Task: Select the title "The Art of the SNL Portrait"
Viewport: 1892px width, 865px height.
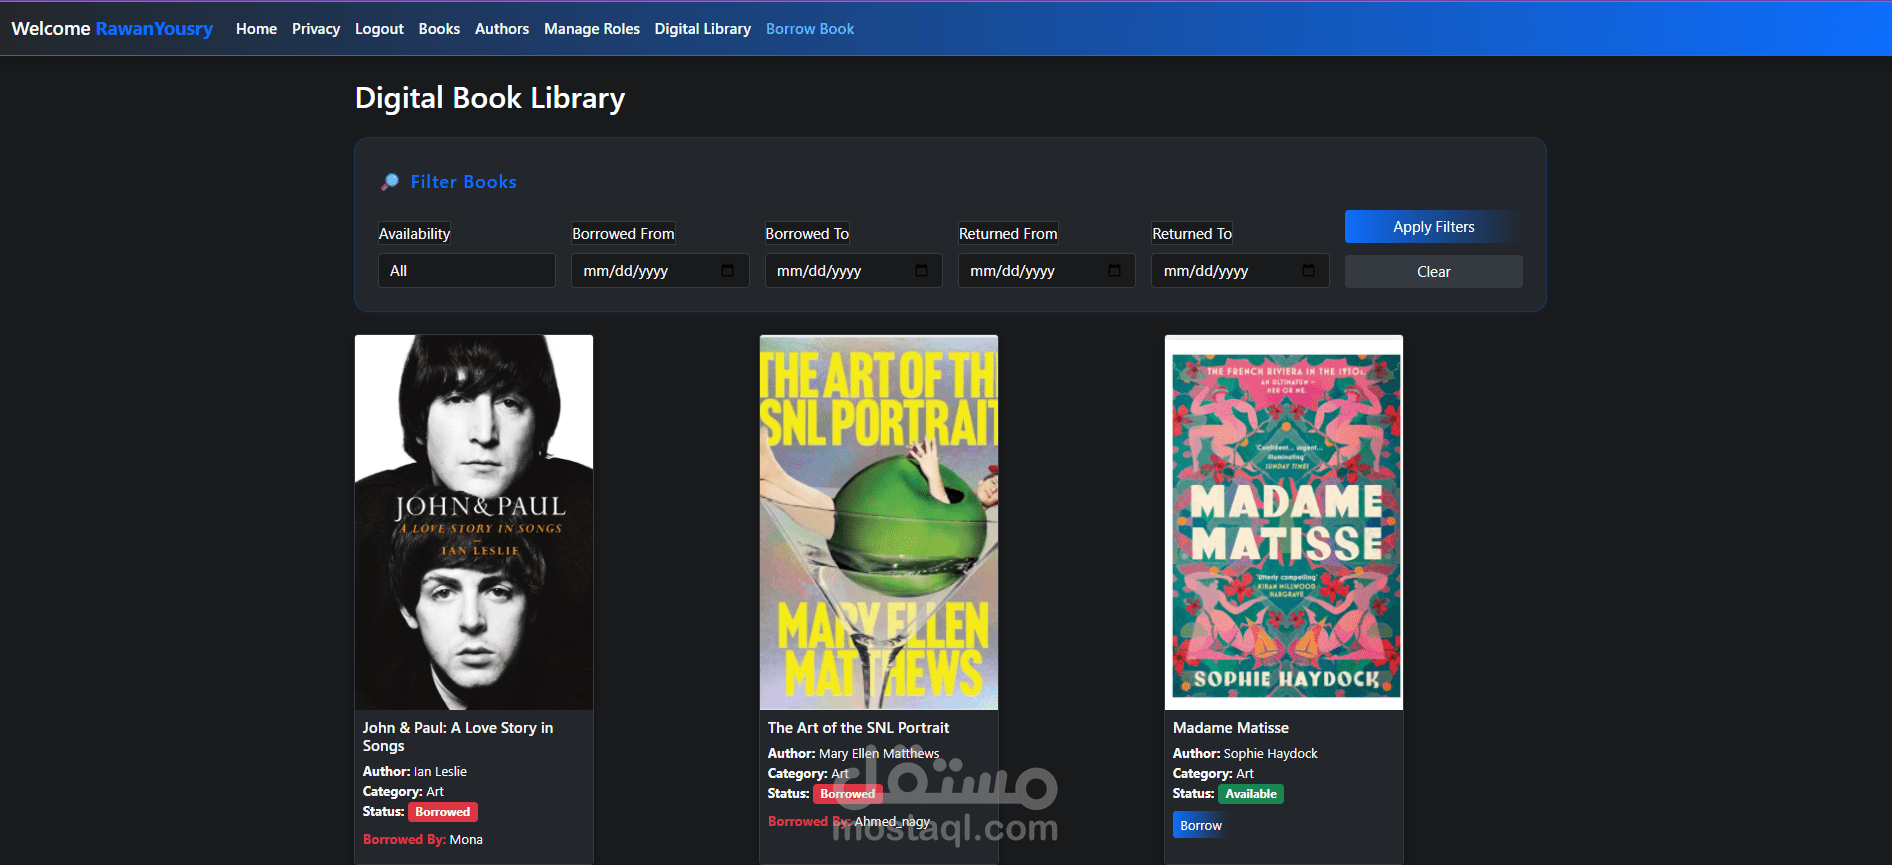Action: (x=858, y=728)
